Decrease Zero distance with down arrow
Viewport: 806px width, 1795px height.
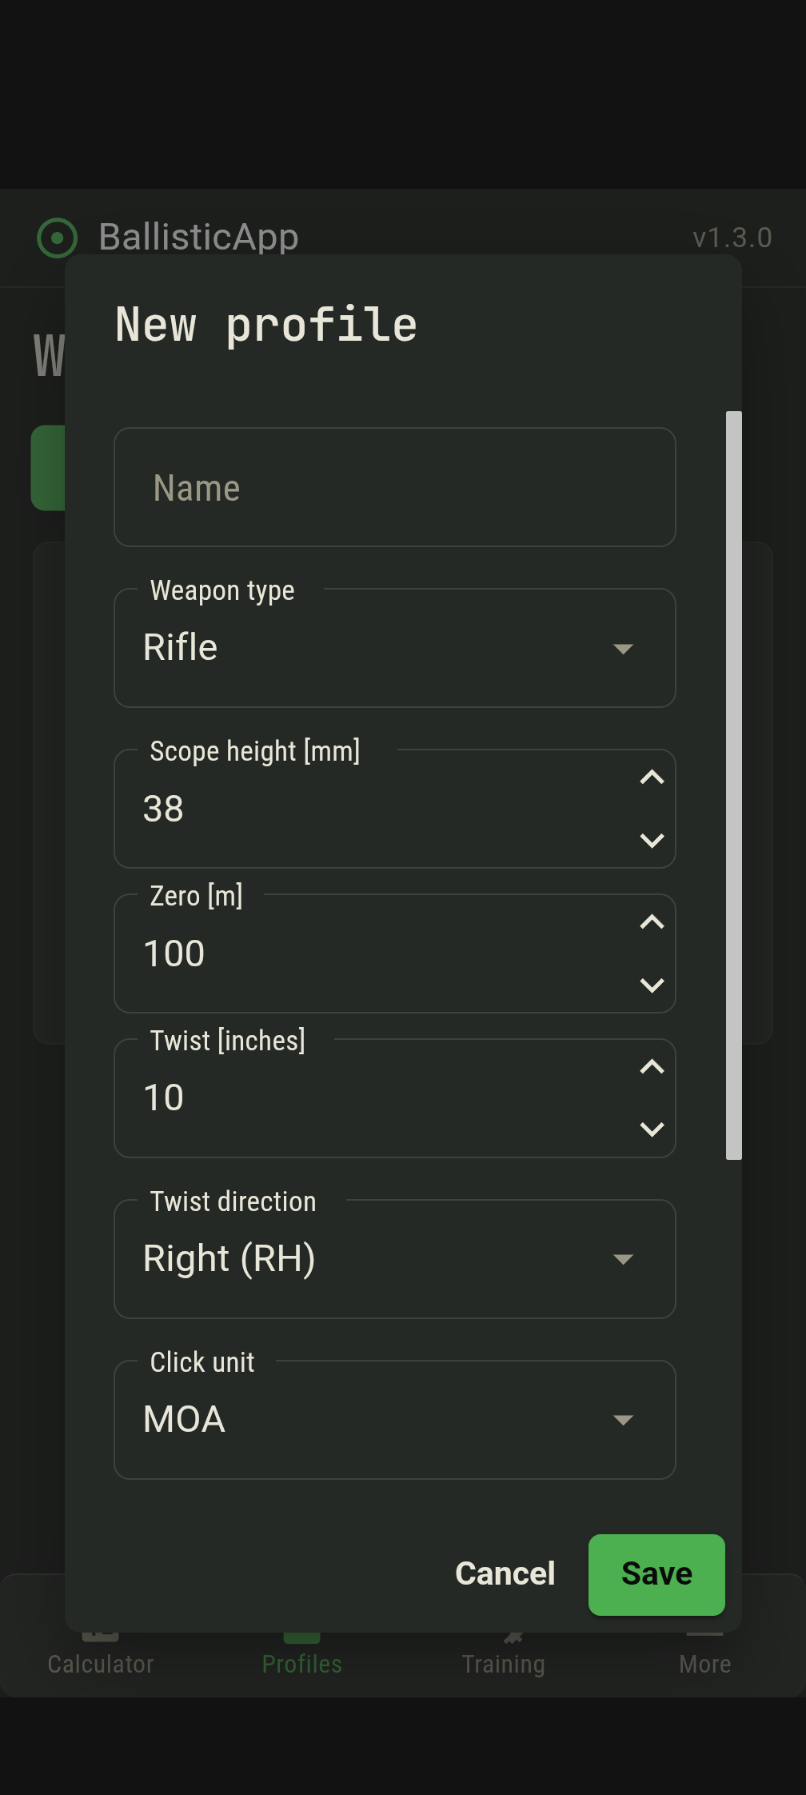tap(652, 985)
